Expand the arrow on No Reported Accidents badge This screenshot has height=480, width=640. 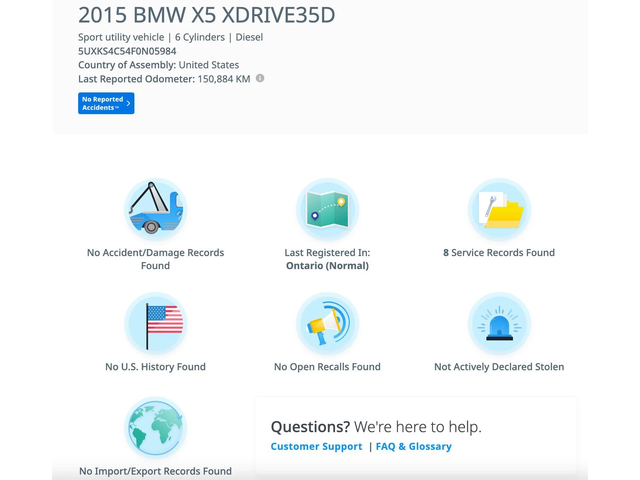tap(128, 103)
